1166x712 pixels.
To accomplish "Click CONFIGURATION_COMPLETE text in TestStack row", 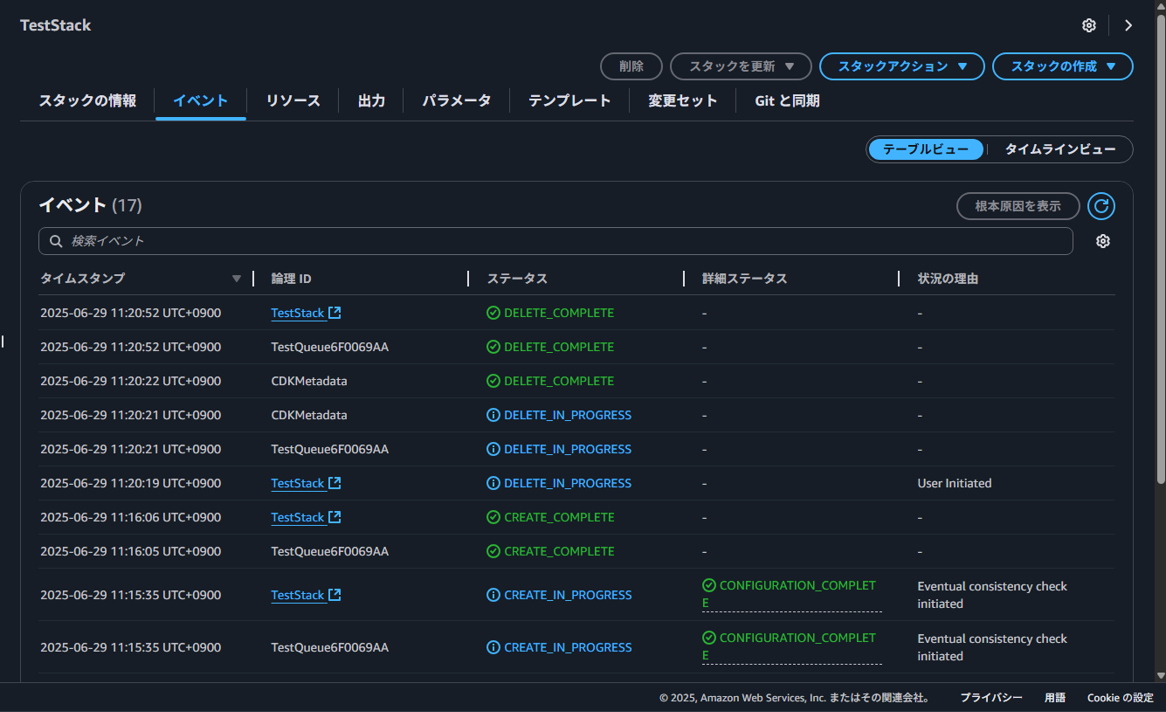I will (x=790, y=594).
